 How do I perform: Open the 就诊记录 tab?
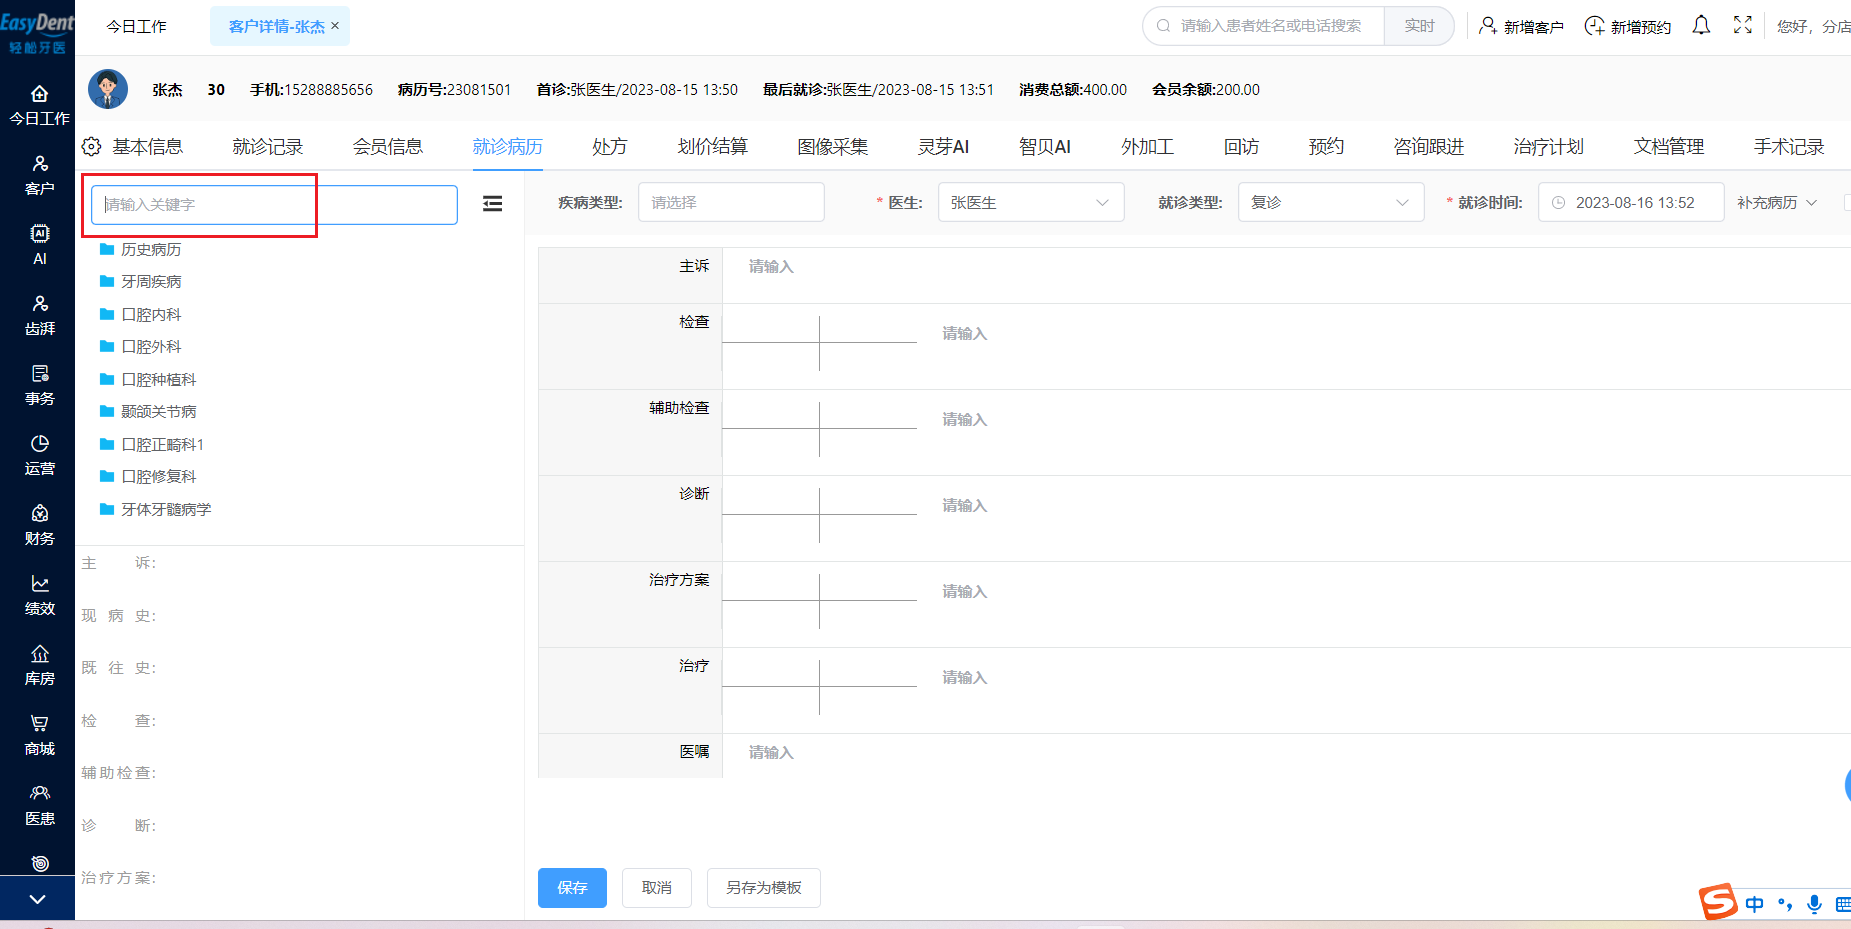tap(268, 147)
